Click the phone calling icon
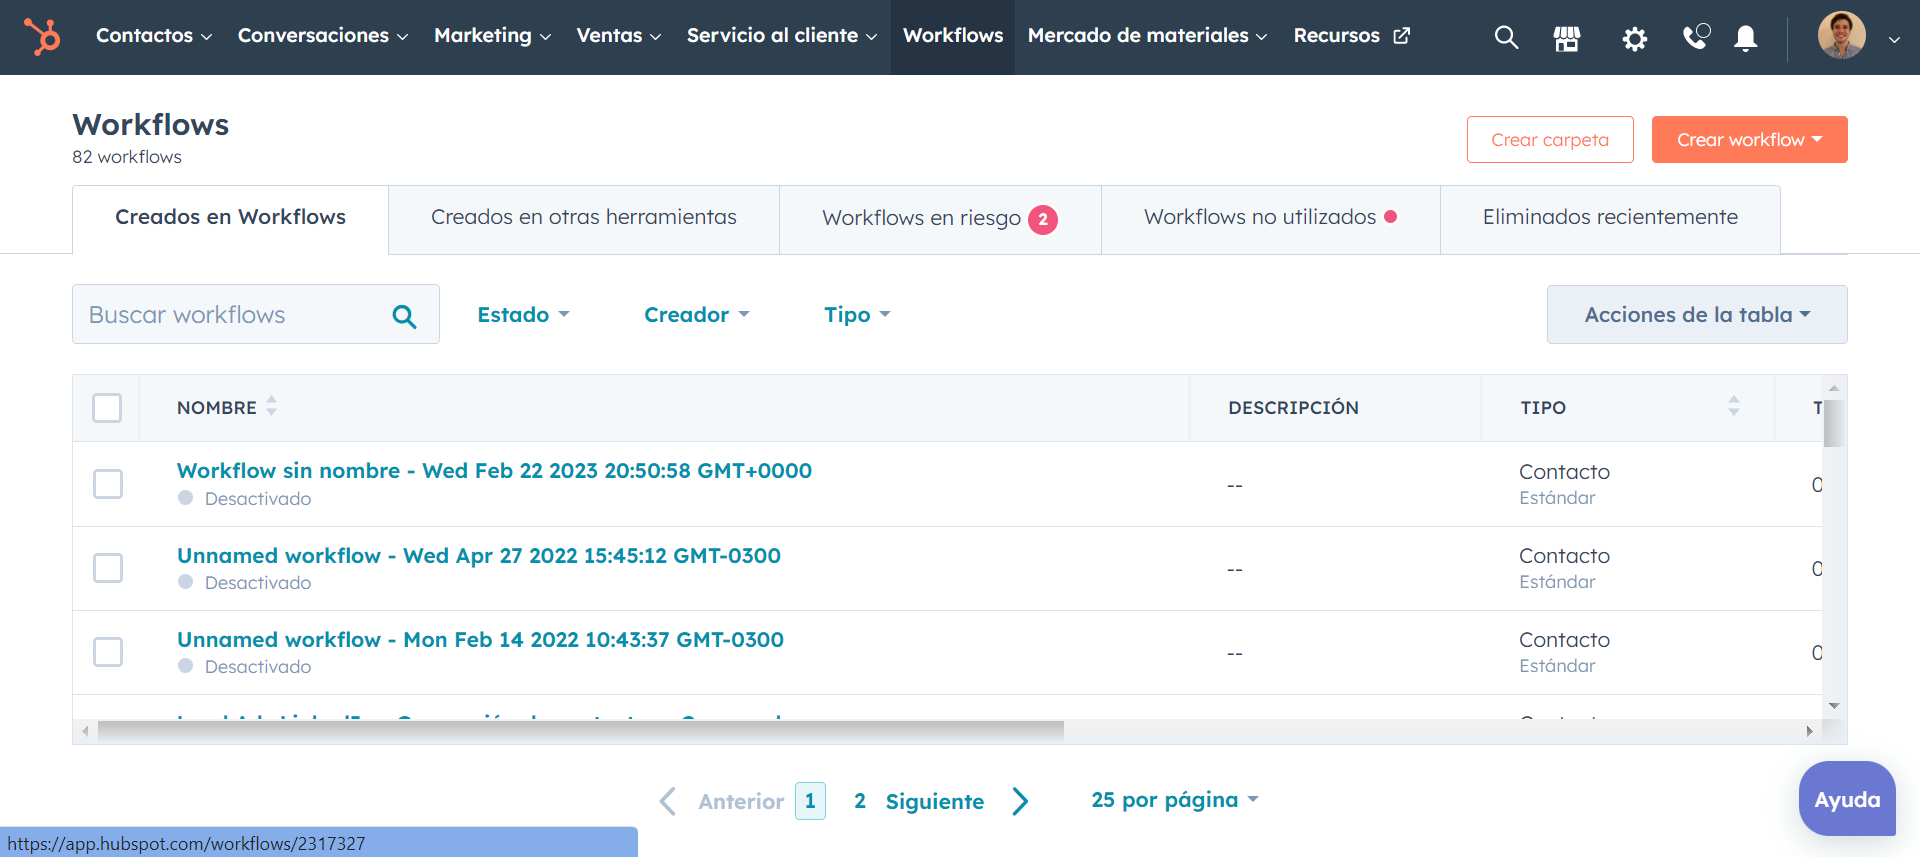Image resolution: width=1920 pixels, height=857 pixels. pyautogui.click(x=1696, y=37)
